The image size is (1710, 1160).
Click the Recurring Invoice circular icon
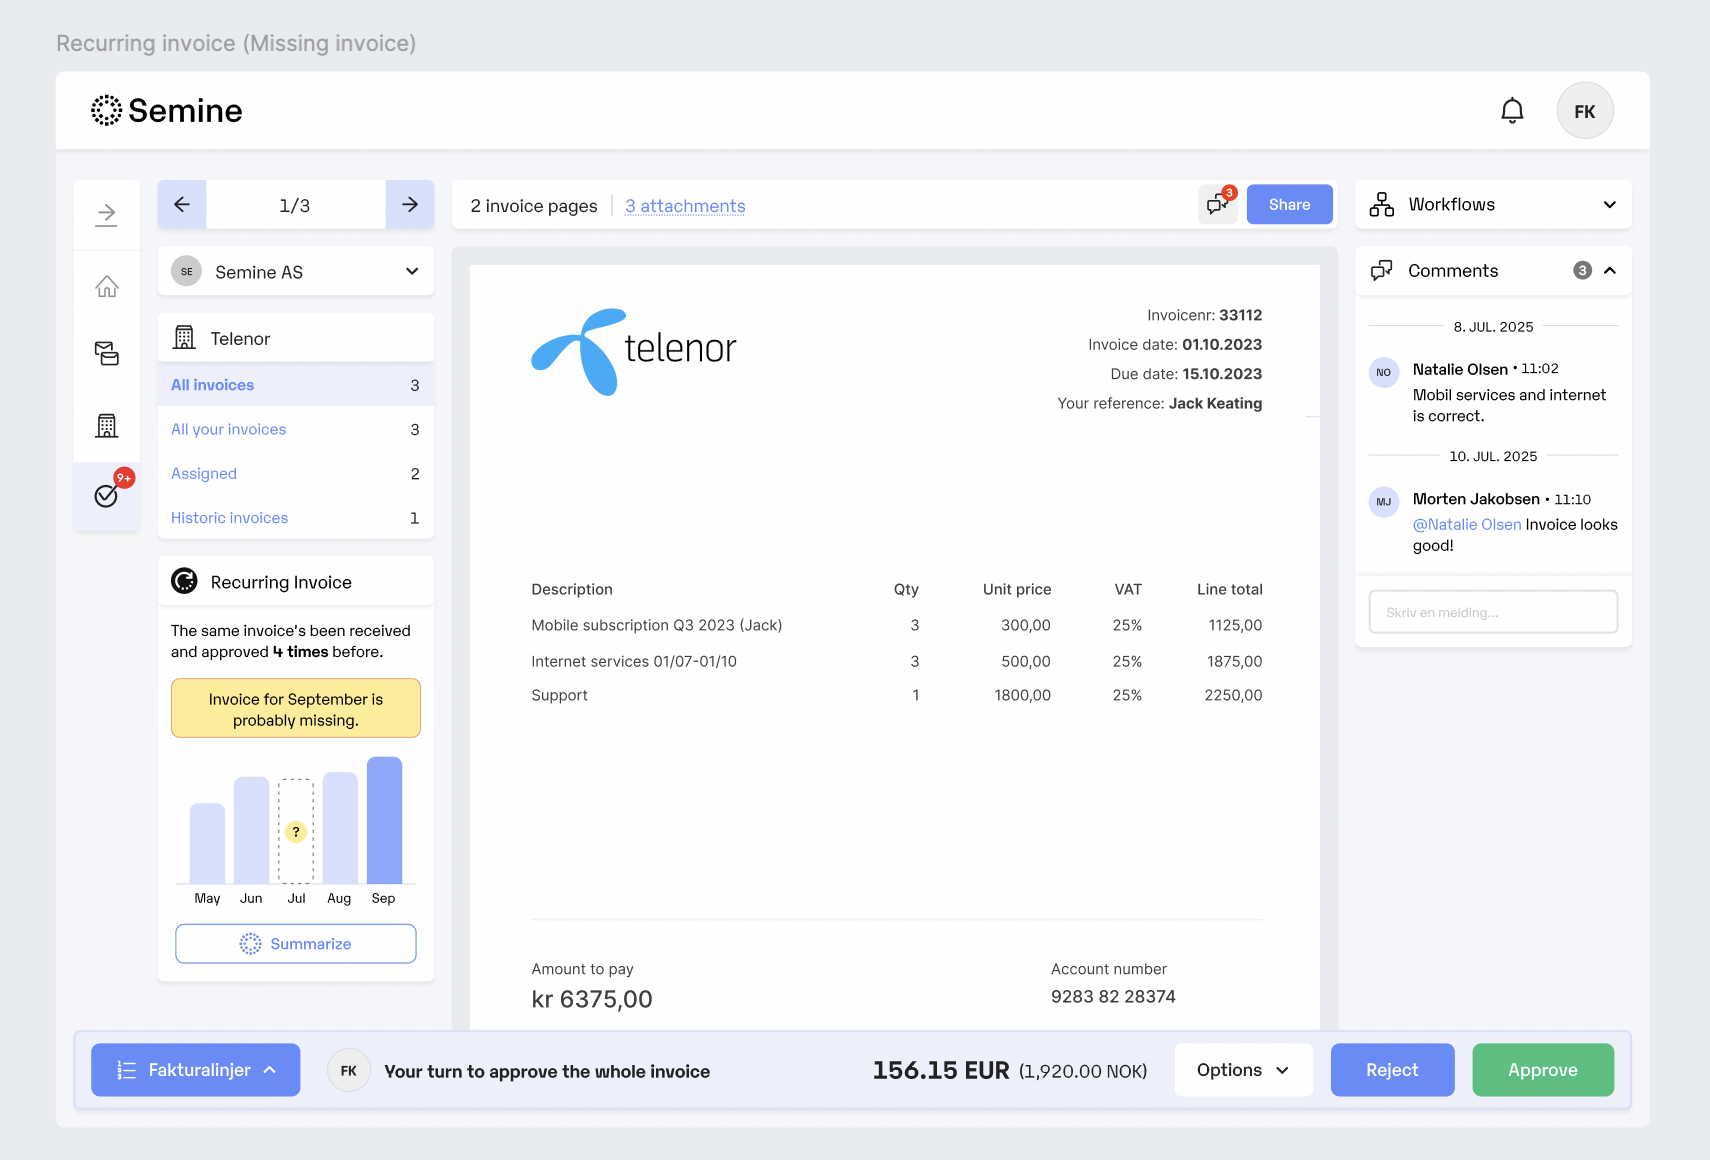click(x=184, y=581)
